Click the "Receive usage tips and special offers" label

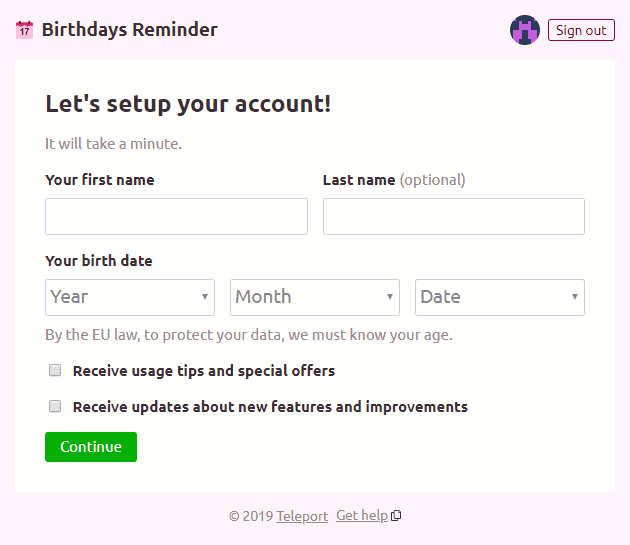pos(204,371)
